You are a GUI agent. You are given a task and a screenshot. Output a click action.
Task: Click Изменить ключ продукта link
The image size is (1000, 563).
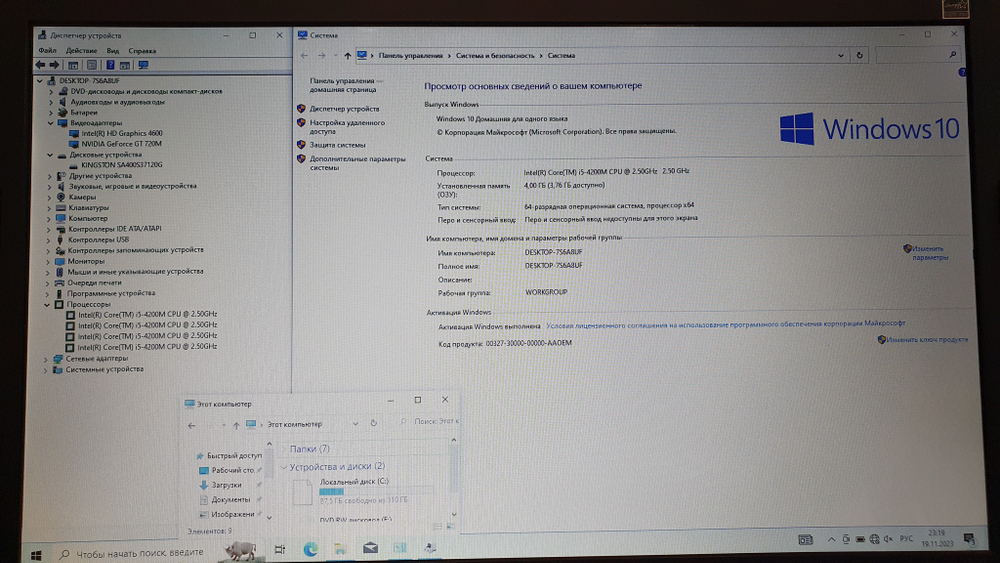927,340
